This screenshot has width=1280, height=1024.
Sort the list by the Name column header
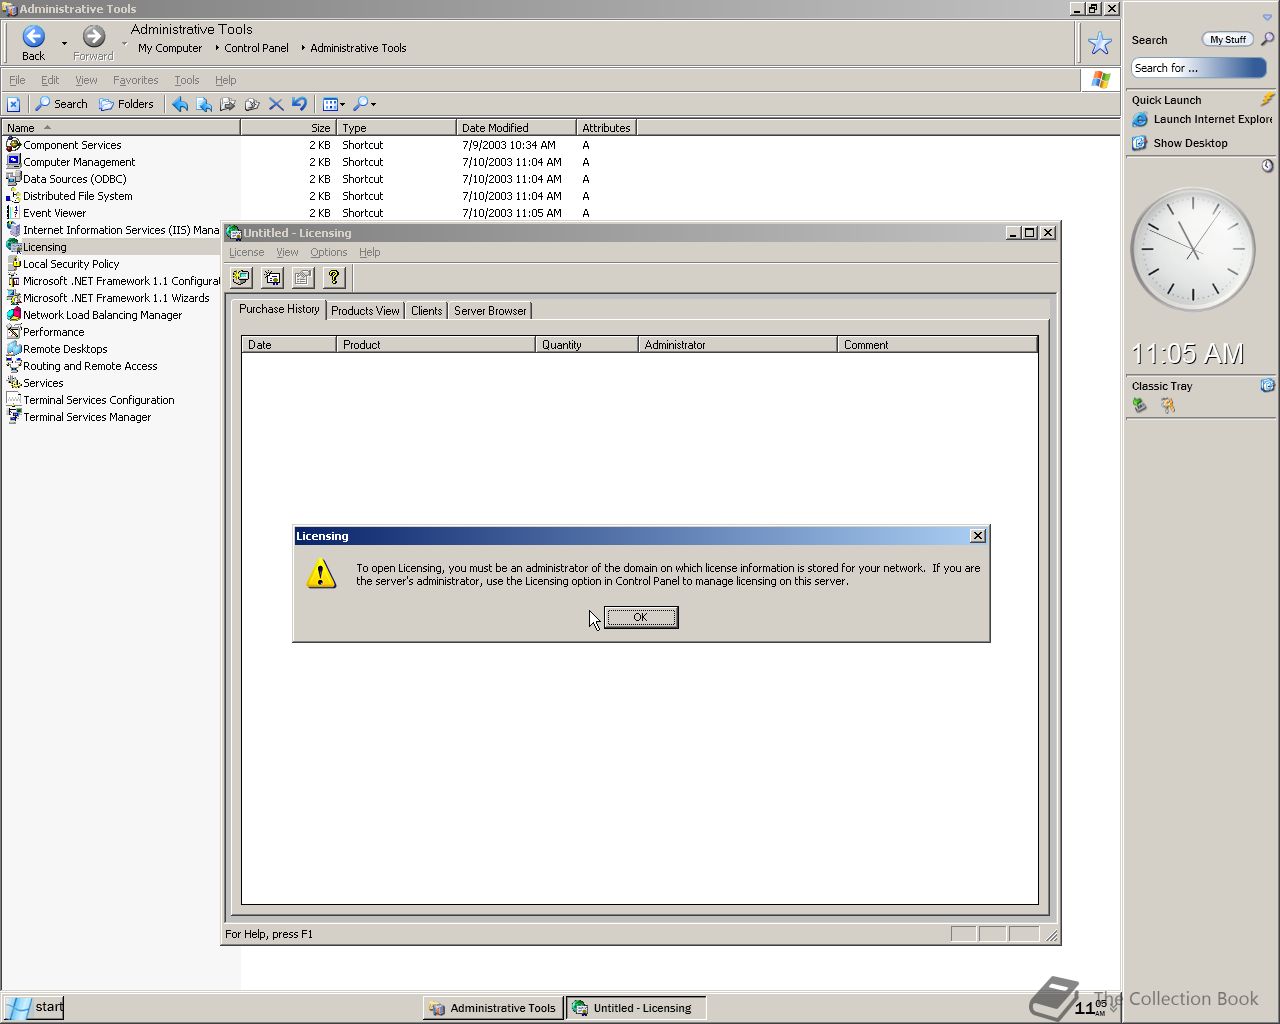click(120, 128)
